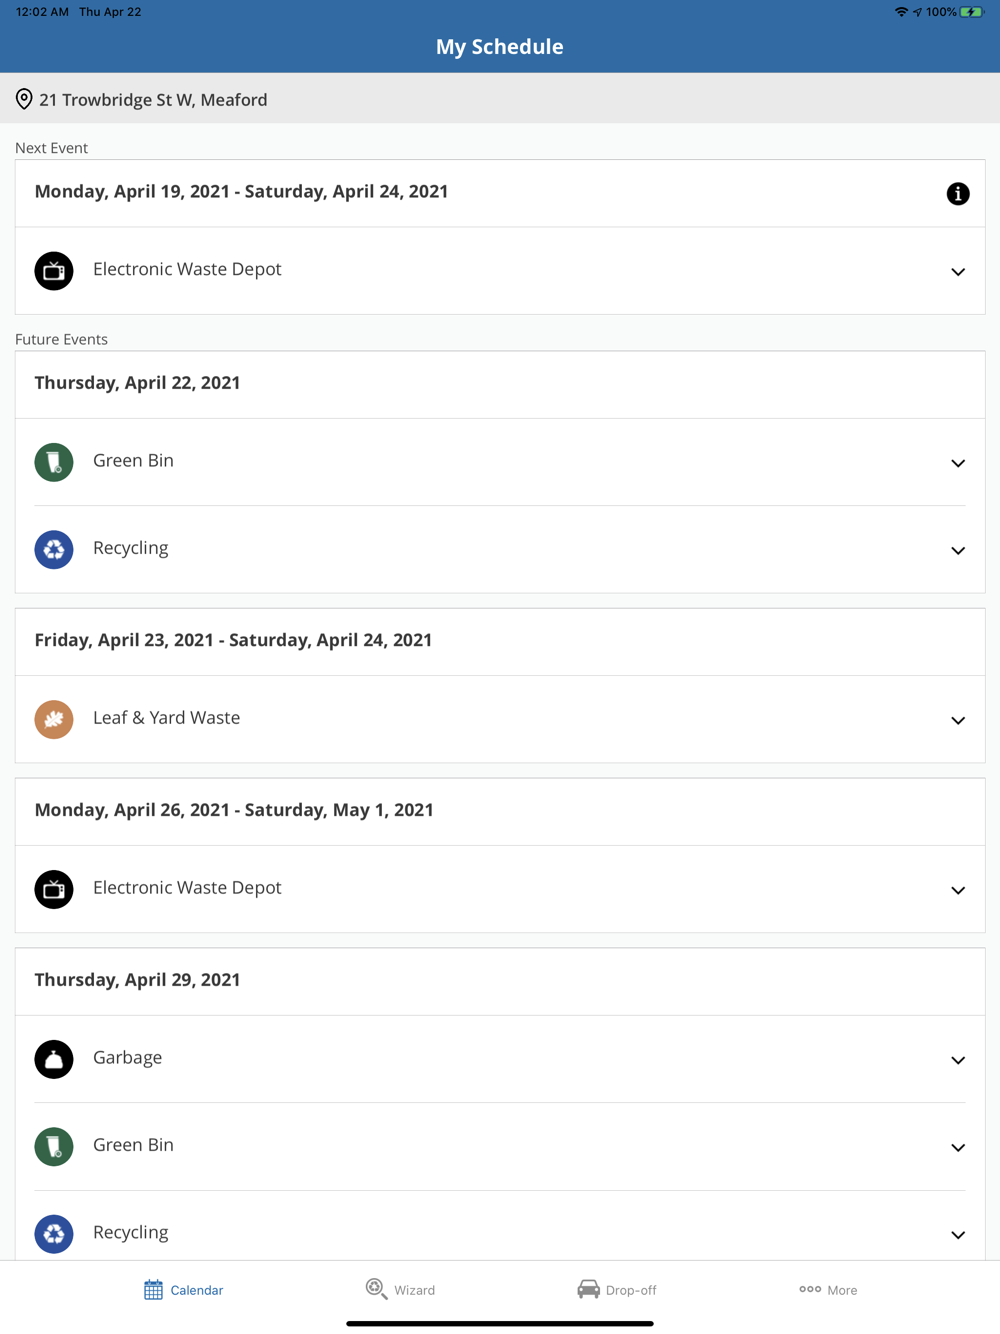This screenshot has width=1000, height=1334.
Task: Expand the Leaf & Yard Waste entry
Action: coord(957,720)
